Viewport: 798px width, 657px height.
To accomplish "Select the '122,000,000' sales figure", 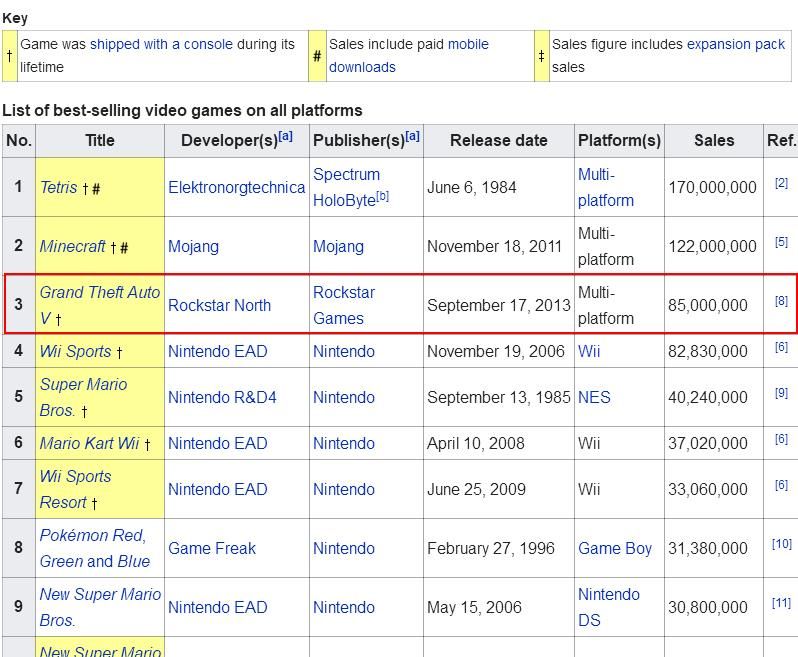I will (712, 246).
